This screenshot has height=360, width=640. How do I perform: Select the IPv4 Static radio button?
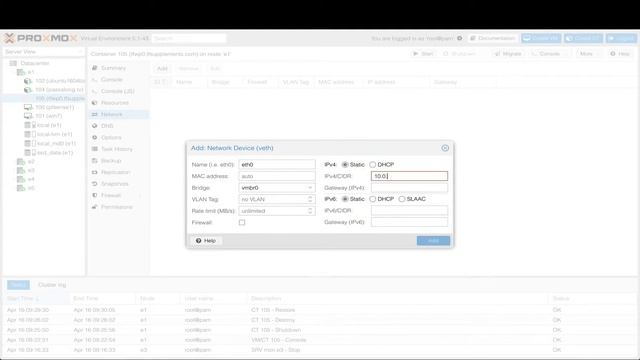point(345,164)
